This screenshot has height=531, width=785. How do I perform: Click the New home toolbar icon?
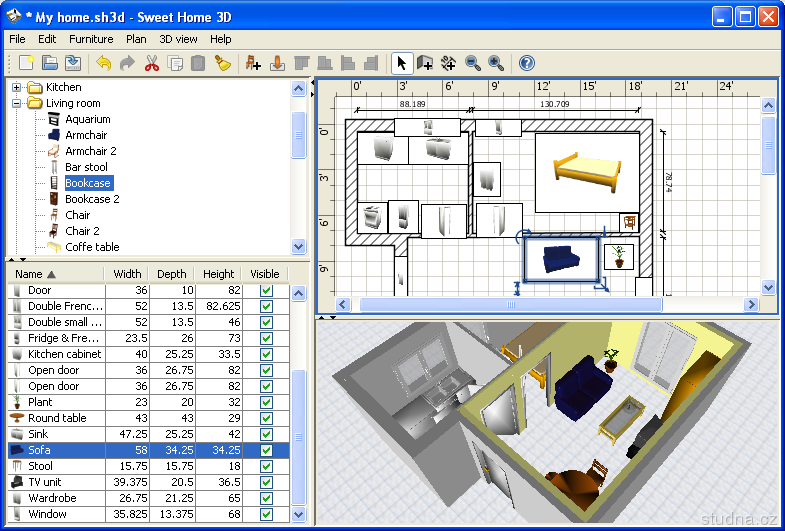coord(27,64)
